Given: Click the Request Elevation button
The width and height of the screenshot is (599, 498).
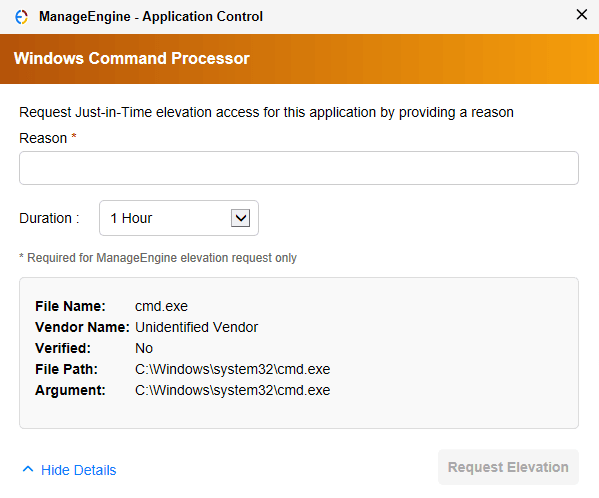Looking at the screenshot, I should [508, 467].
